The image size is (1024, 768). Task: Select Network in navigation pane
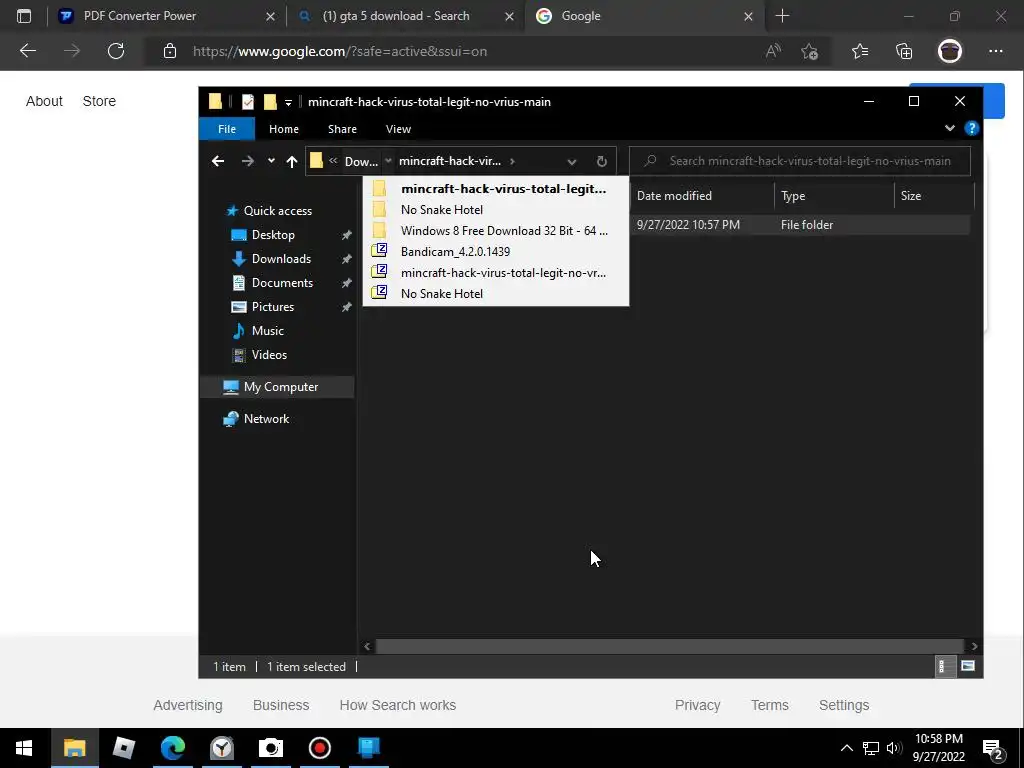266,419
